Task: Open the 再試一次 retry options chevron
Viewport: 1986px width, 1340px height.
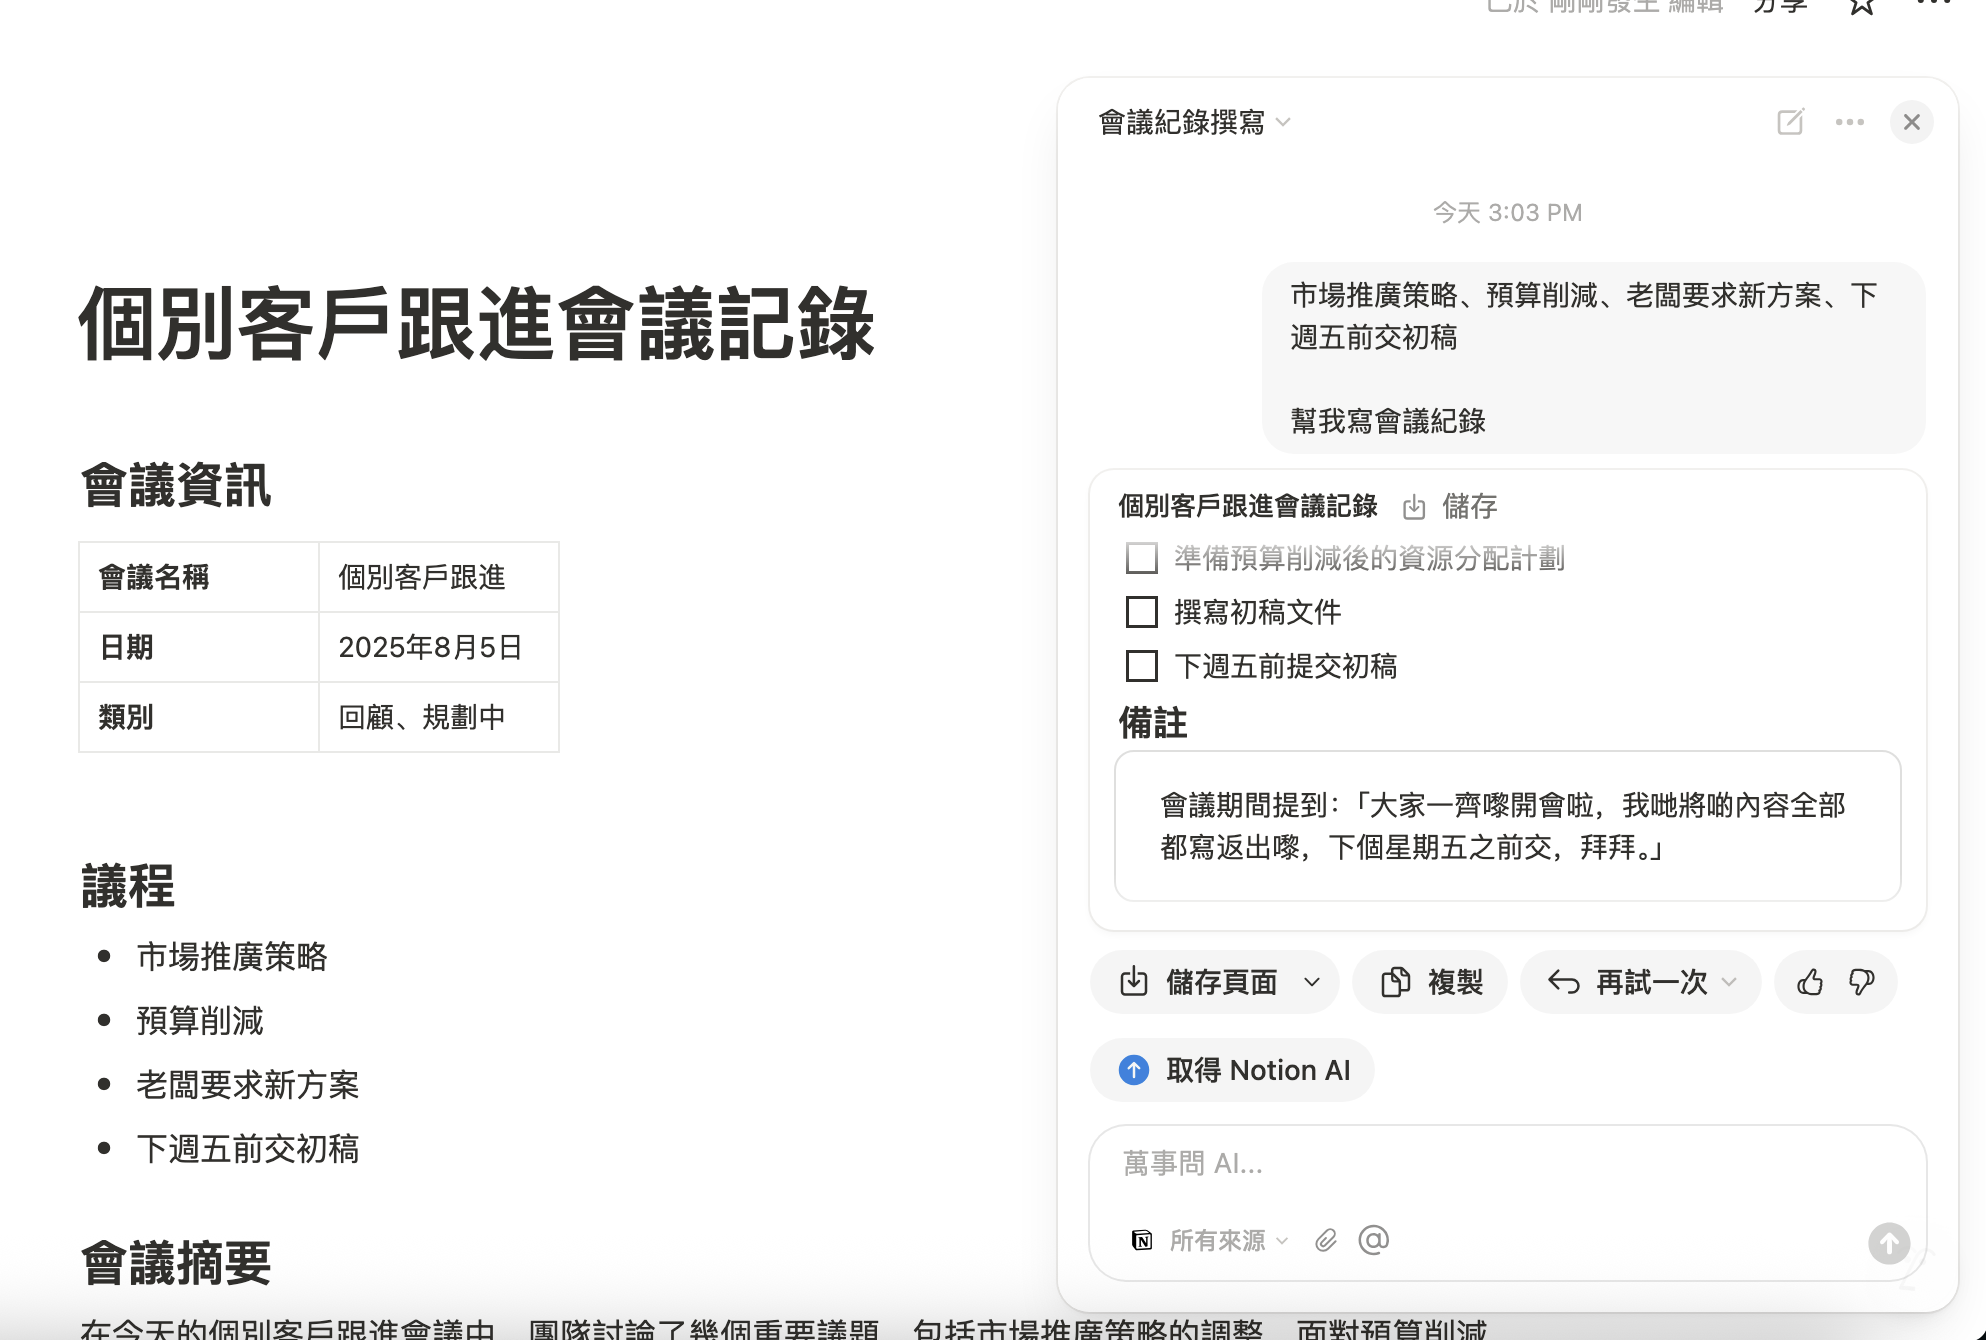Action: point(1729,982)
